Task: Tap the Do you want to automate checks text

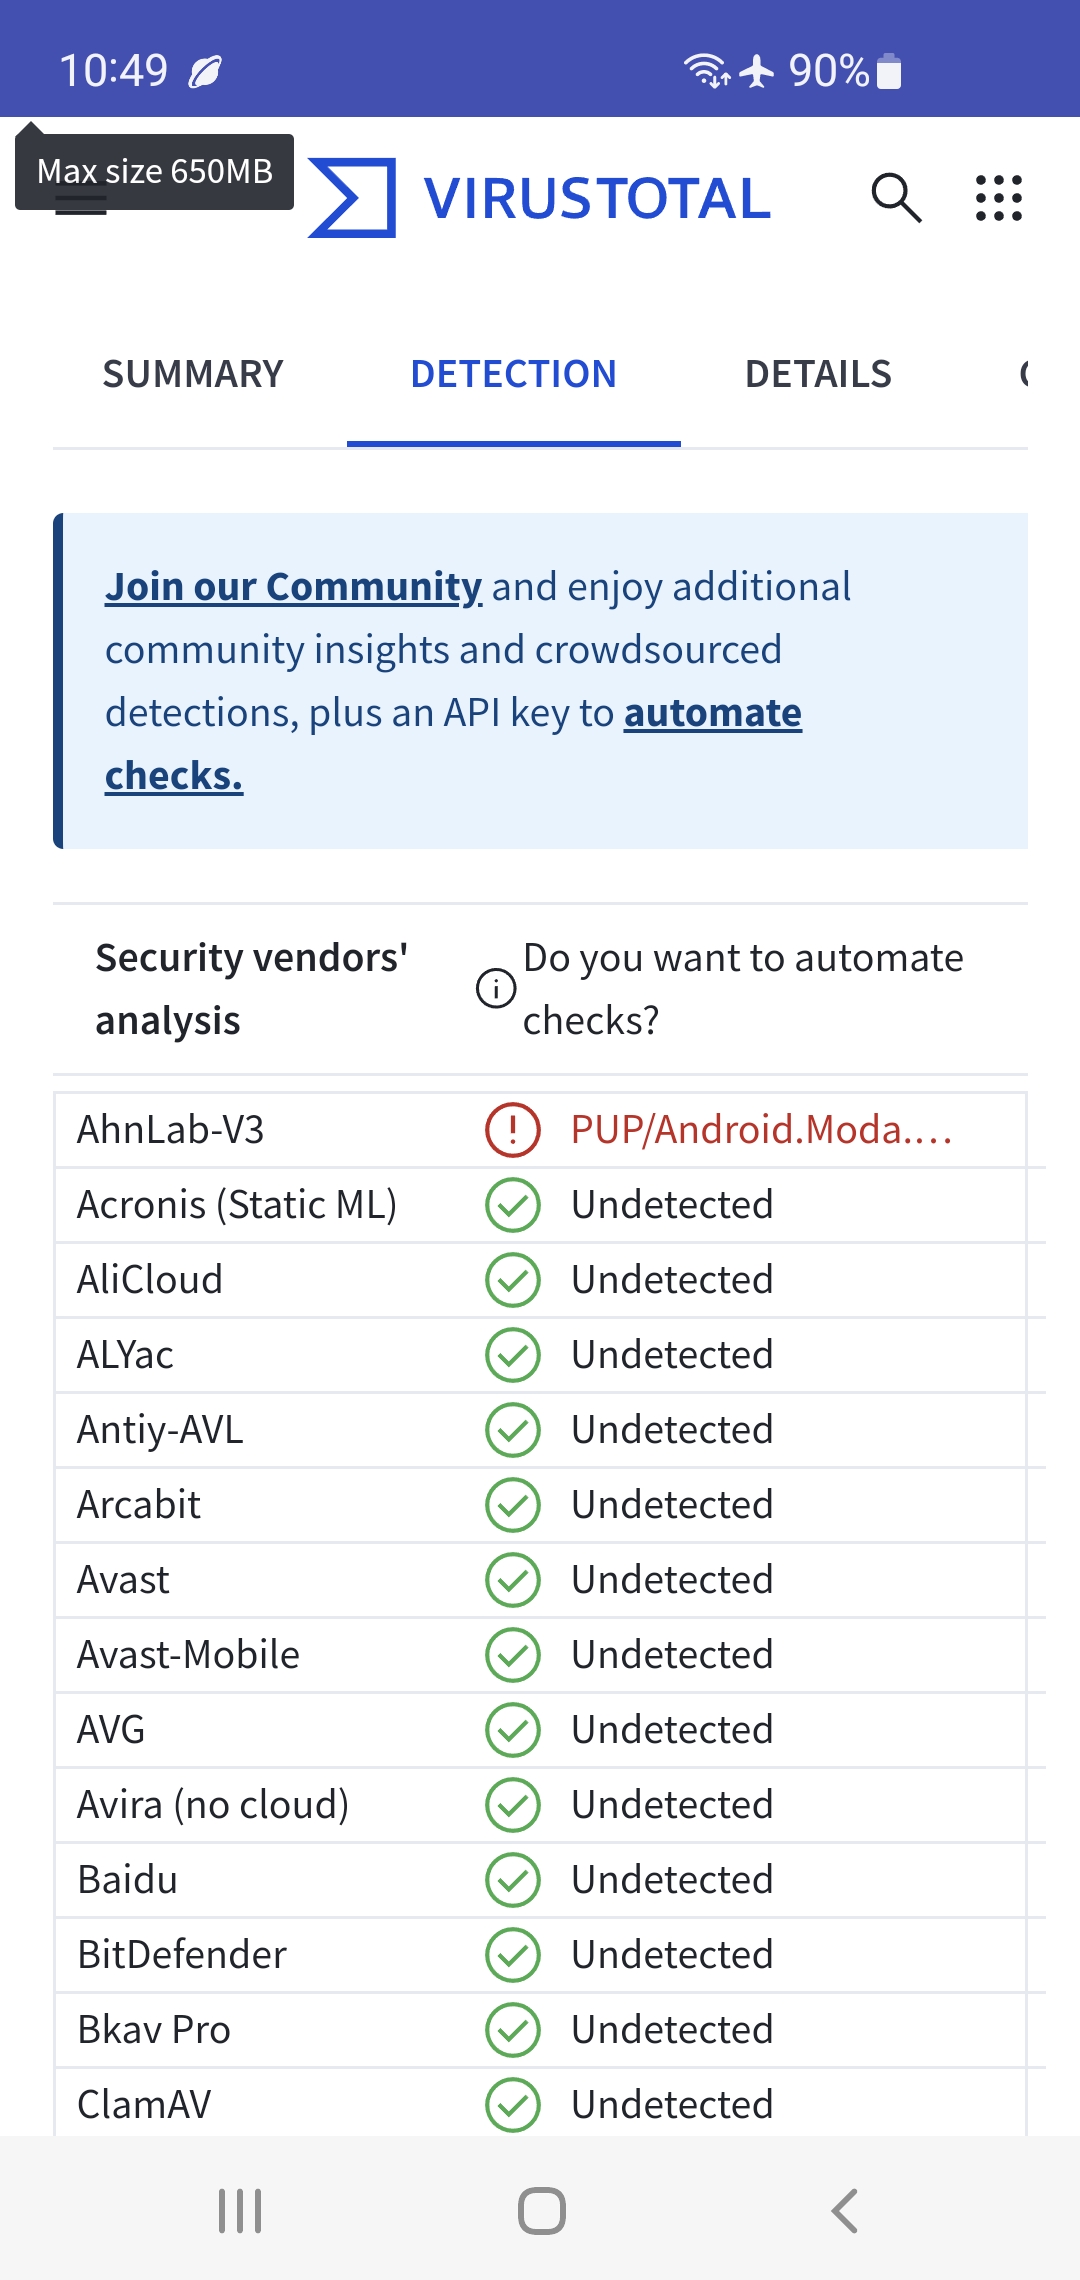Action: coord(742,989)
